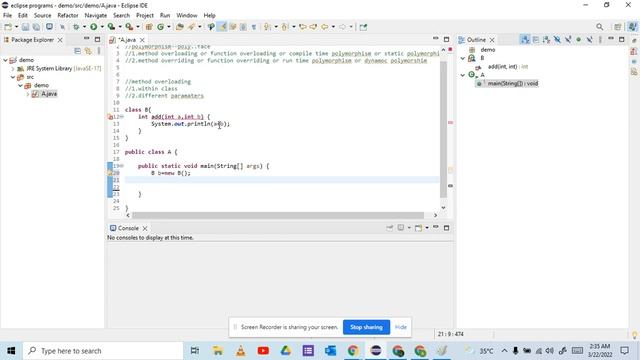Open dropdown arrow beside New Java Class
The image size is (640, 360).
169,27
